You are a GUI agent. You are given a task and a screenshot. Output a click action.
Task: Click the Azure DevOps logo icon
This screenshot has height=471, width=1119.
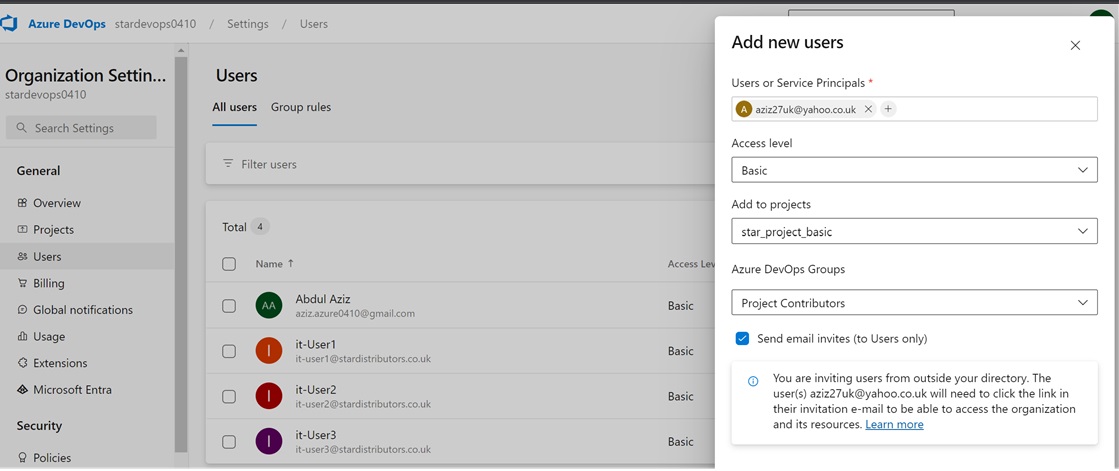coord(9,24)
